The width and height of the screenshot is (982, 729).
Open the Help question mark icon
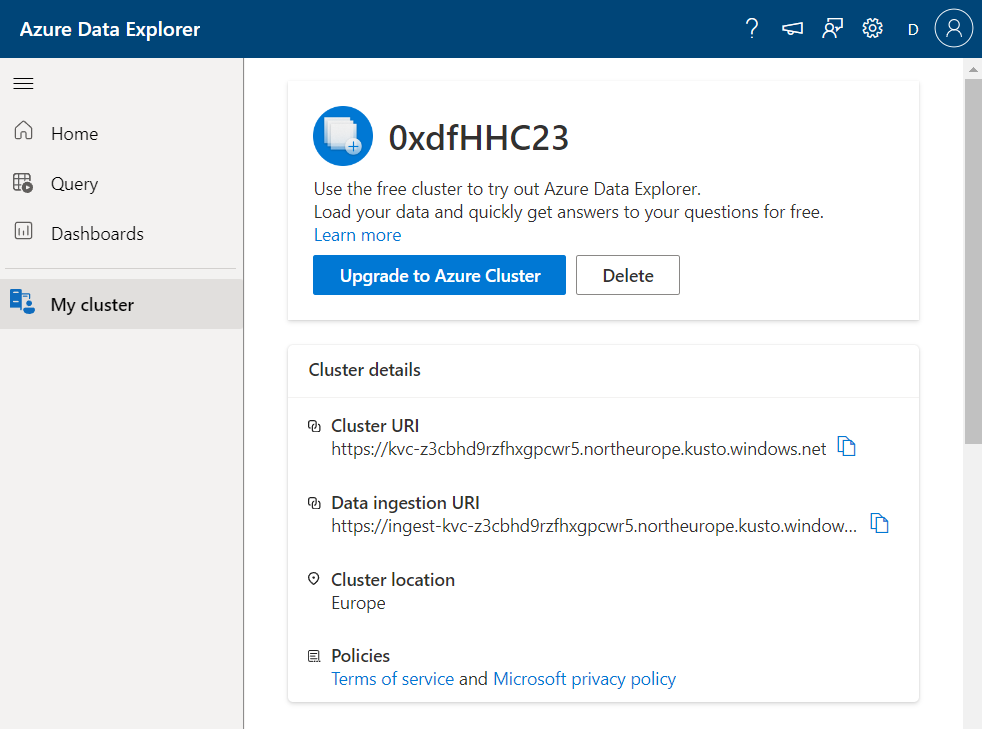click(x=752, y=29)
